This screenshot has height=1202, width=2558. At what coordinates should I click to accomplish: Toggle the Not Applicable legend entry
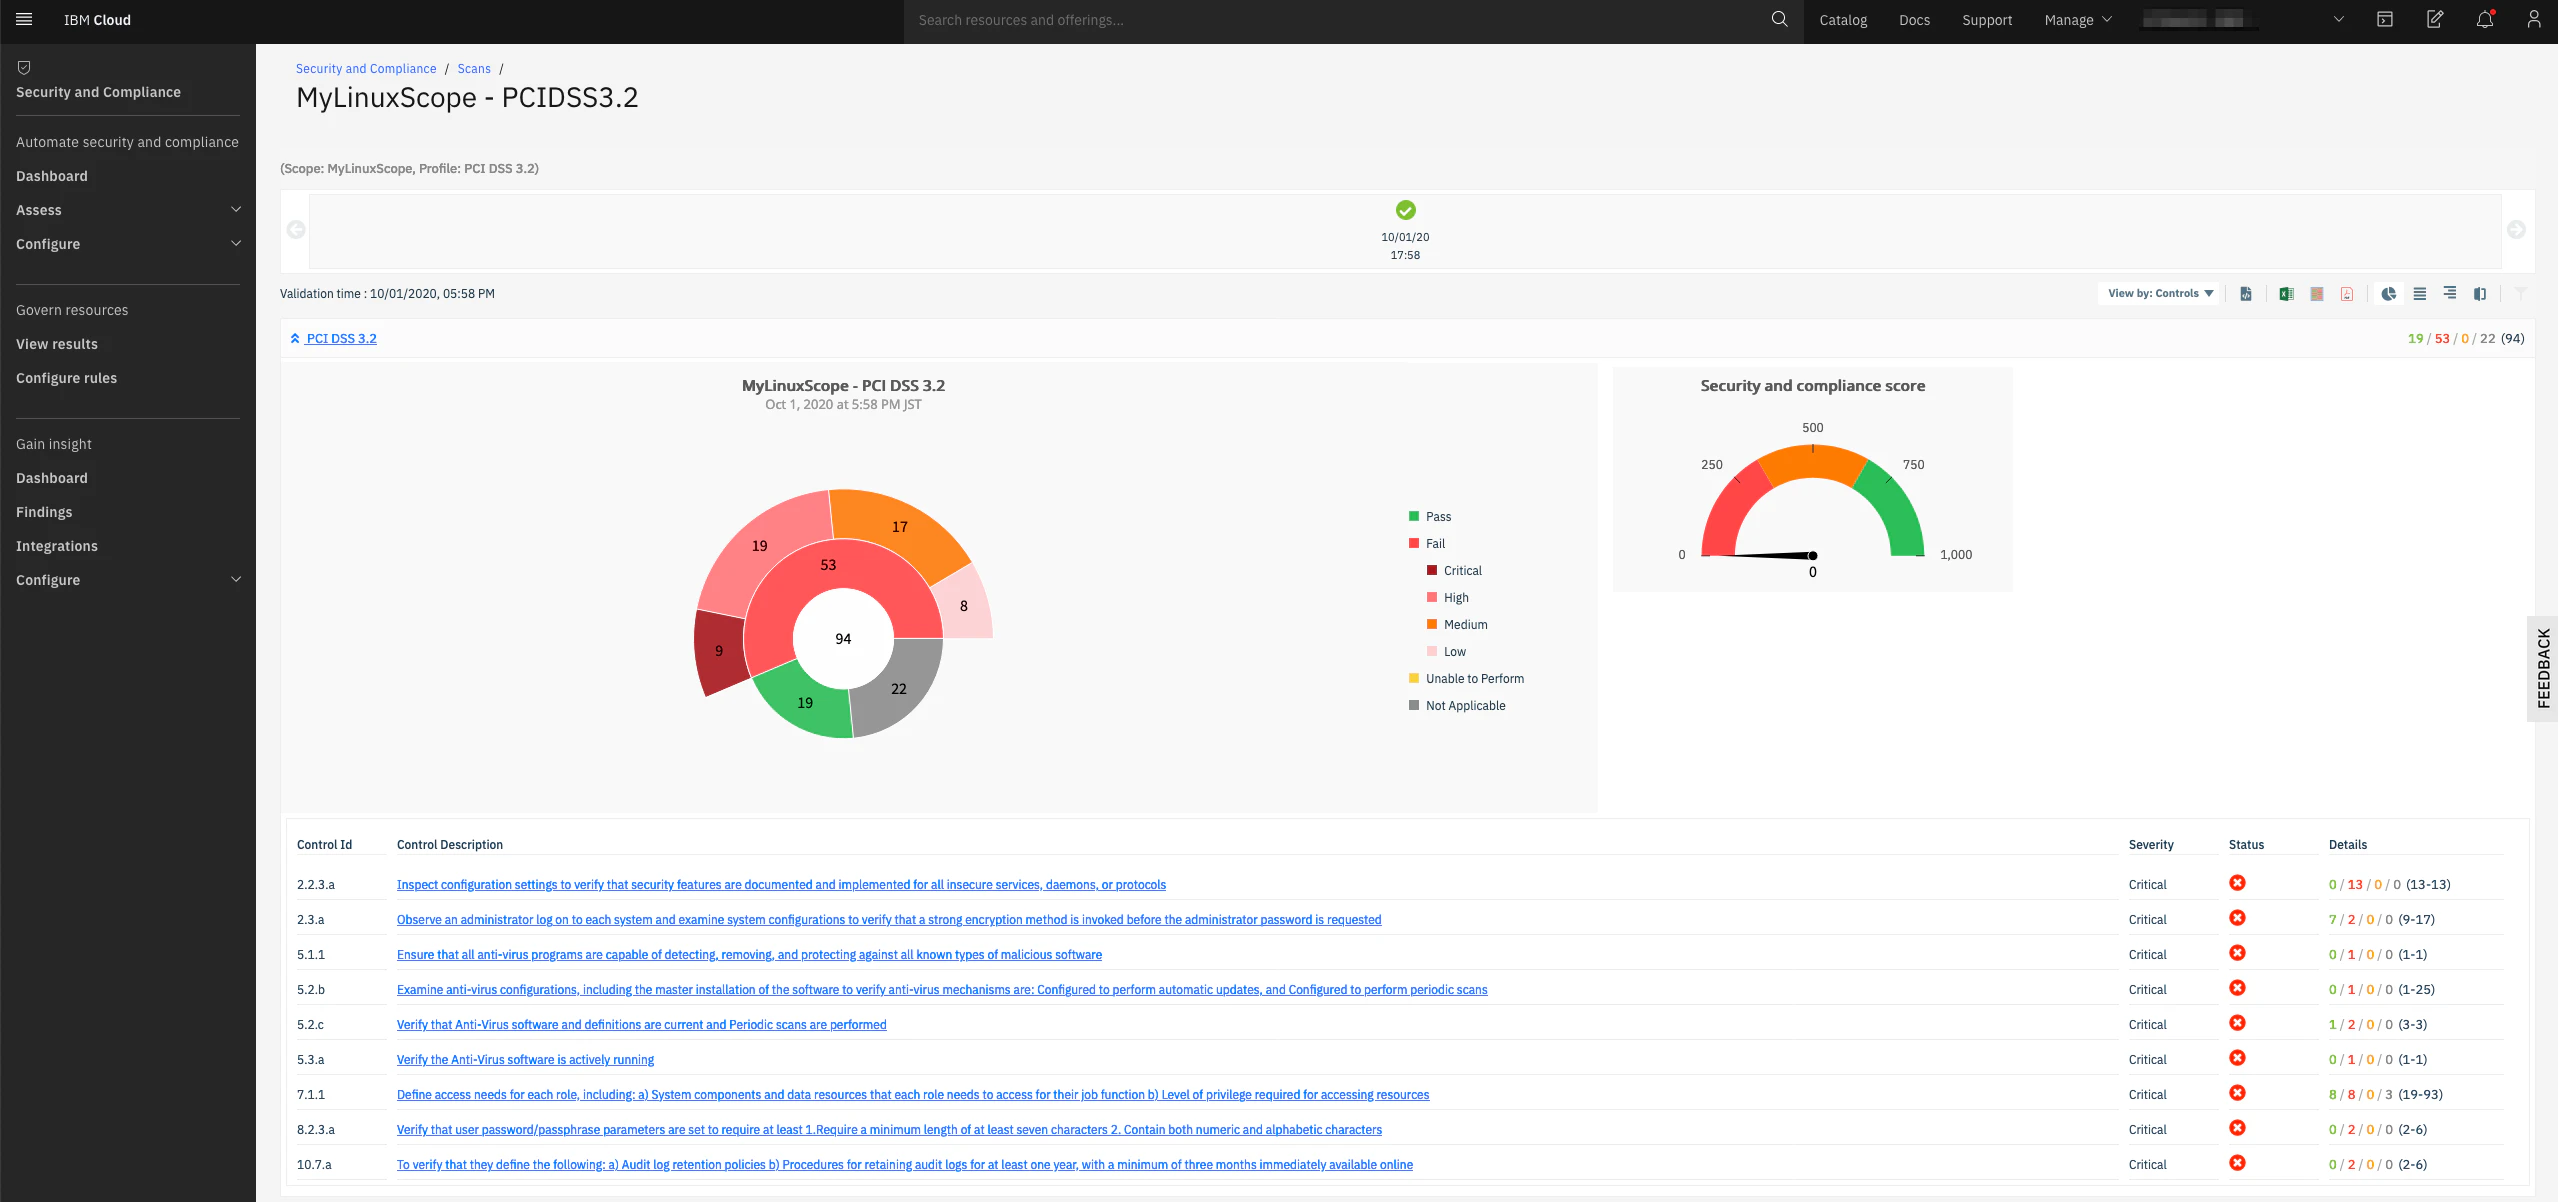coord(1456,705)
